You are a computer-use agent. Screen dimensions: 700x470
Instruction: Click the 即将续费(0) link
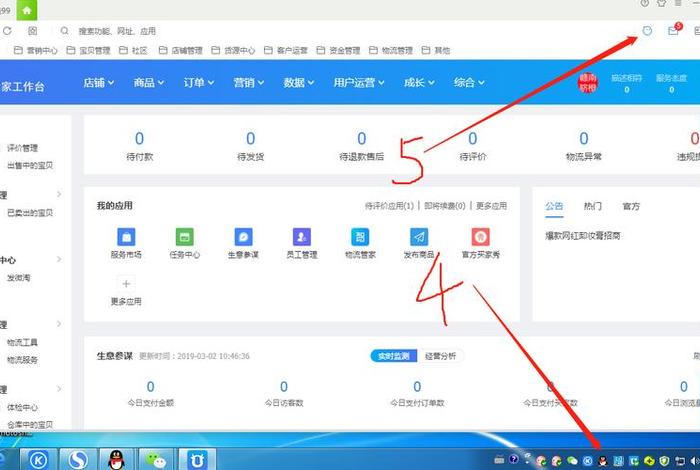pos(445,206)
